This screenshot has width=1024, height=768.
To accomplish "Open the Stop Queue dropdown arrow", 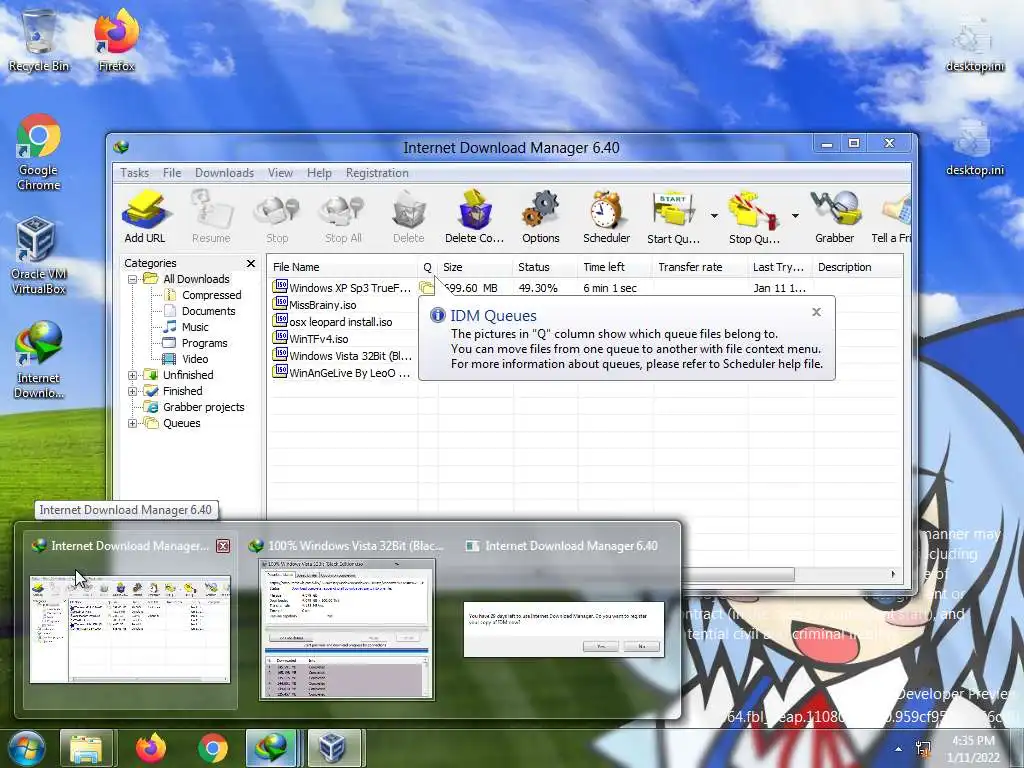I will click(795, 216).
